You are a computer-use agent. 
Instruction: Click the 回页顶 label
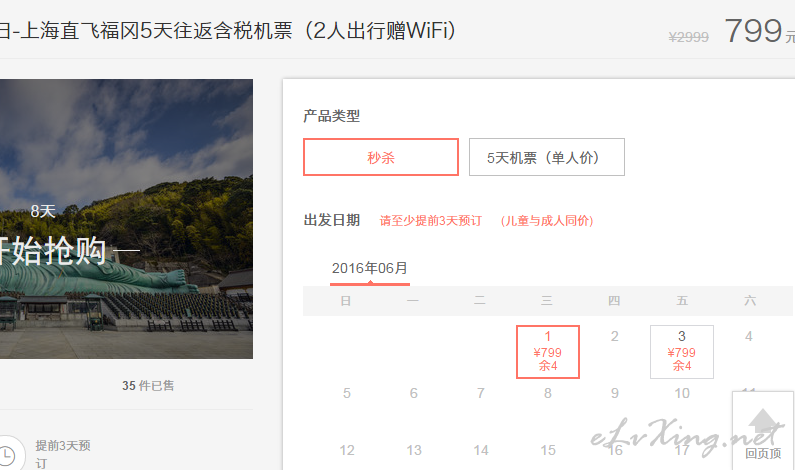763,453
